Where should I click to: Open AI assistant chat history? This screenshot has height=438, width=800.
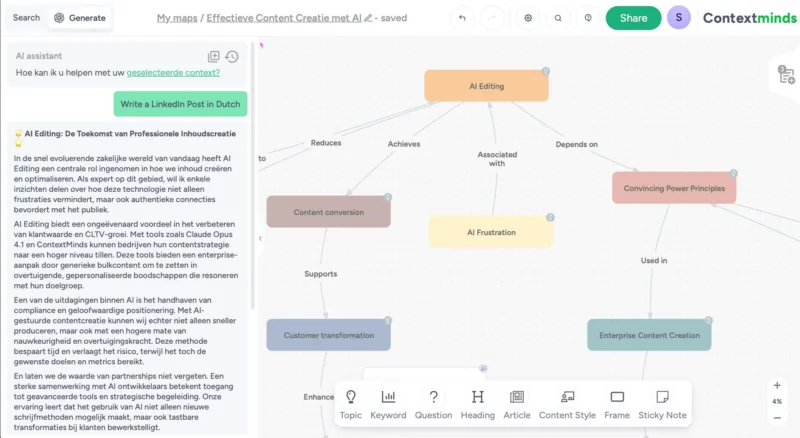[x=232, y=57]
